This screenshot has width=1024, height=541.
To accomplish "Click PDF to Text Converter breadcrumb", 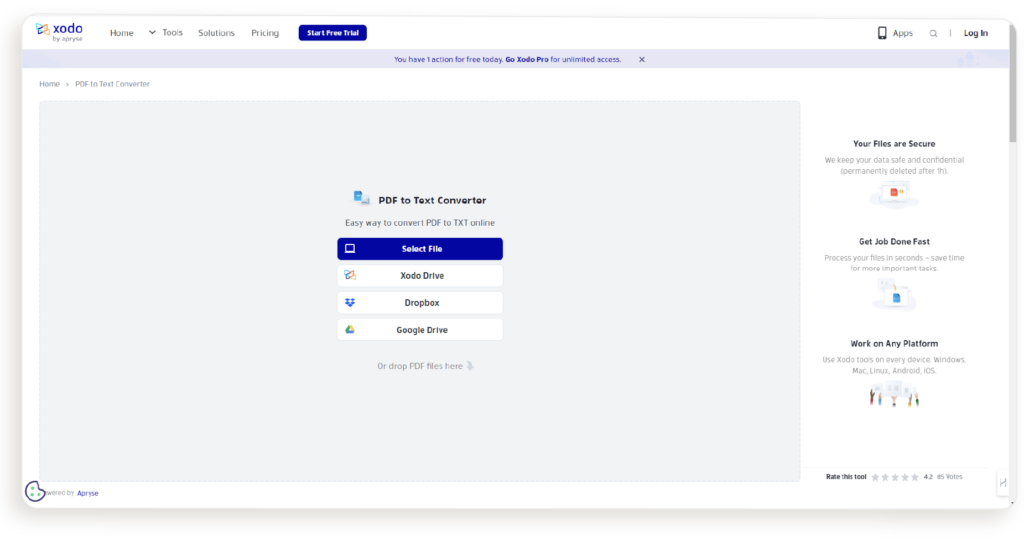I will tap(112, 84).
